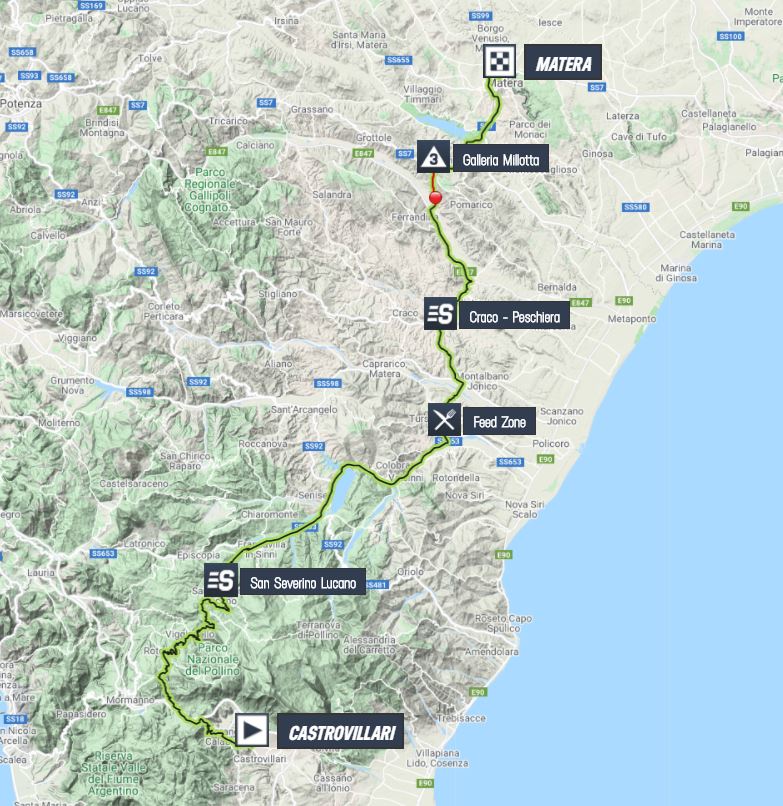The width and height of the screenshot is (783, 806).
Task: Click the Parco Regionale Gallipoli Cognato label
Action: point(210,190)
